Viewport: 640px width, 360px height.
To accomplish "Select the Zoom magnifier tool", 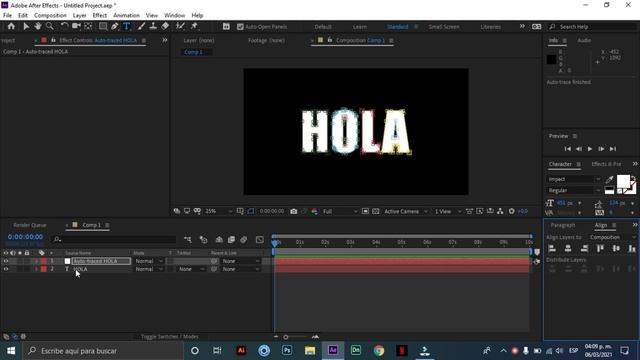I will (x=50, y=27).
